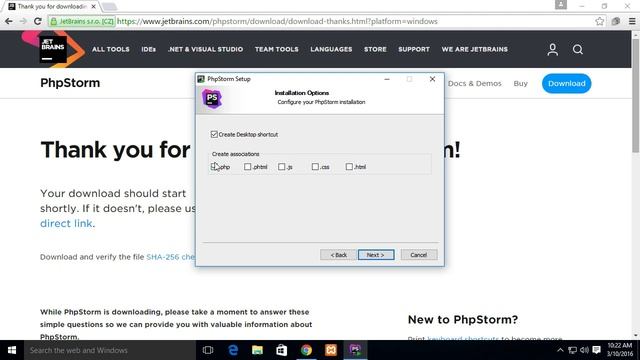Click the taskbar search box
640x360 pixels.
coord(110,350)
